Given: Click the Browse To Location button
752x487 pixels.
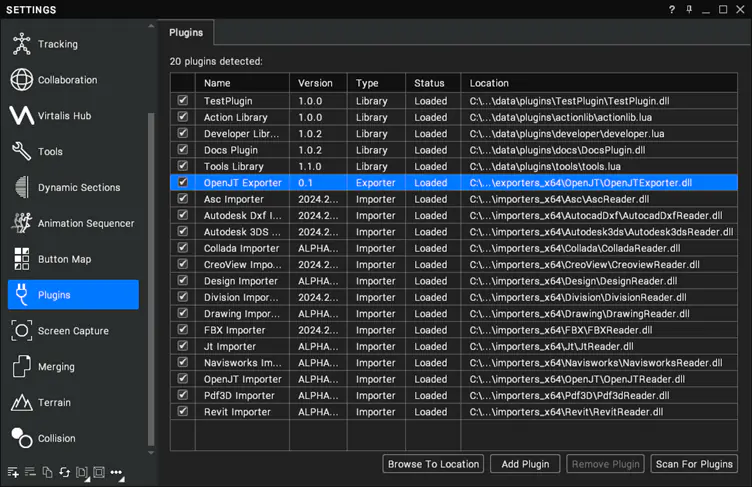Looking at the screenshot, I should pos(433,464).
